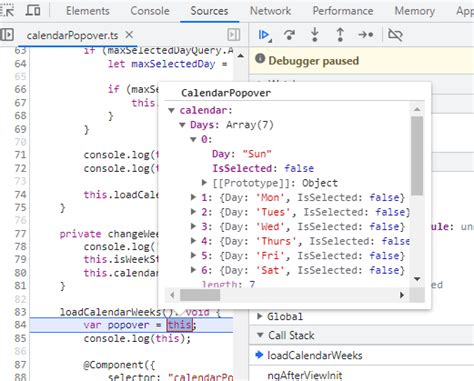The height and width of the screenshot is (381, 474).
Task: Click maxSelectedDay on line 64
Action: (x=173, y=64)
